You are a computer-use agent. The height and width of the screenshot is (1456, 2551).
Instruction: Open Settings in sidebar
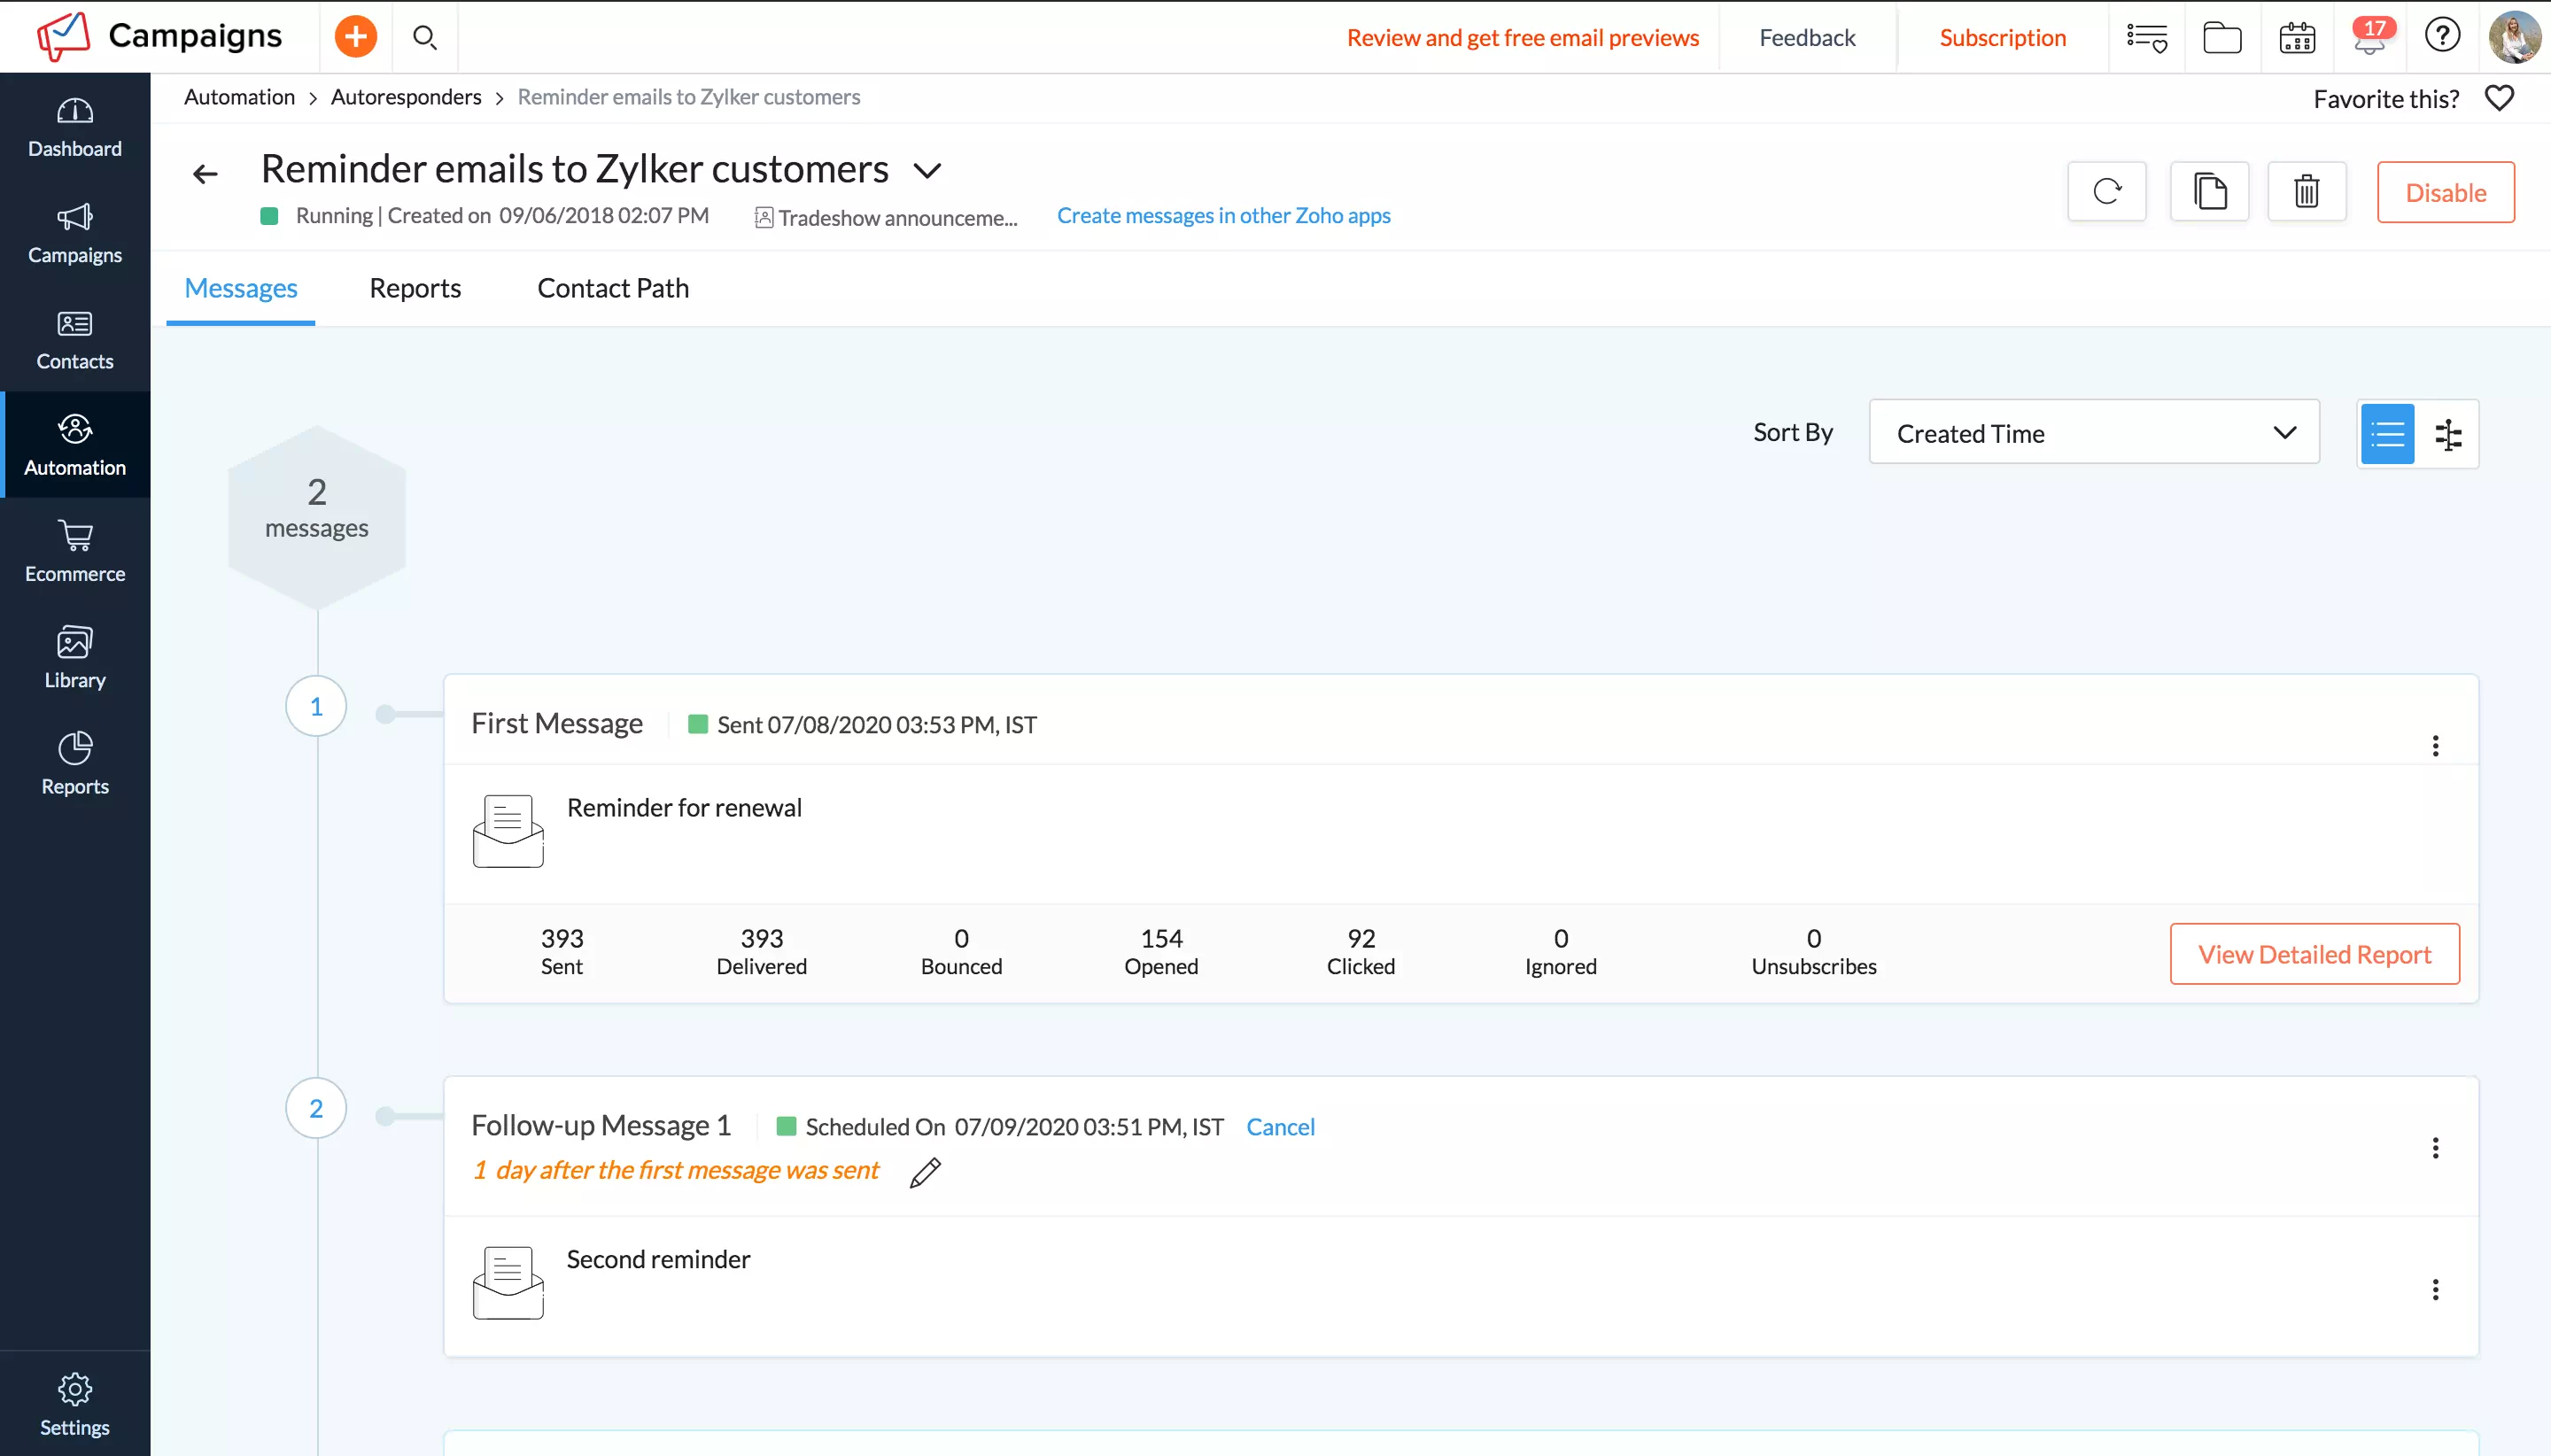75,1405
